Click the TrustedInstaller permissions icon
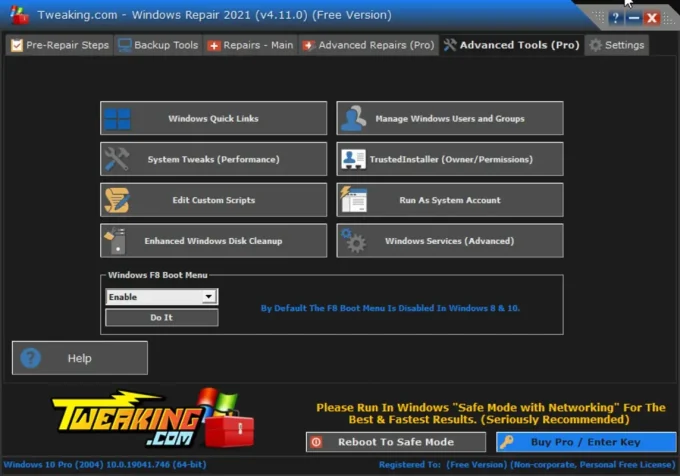This screenshot has height=476, width=680. [x=353, y=159]
